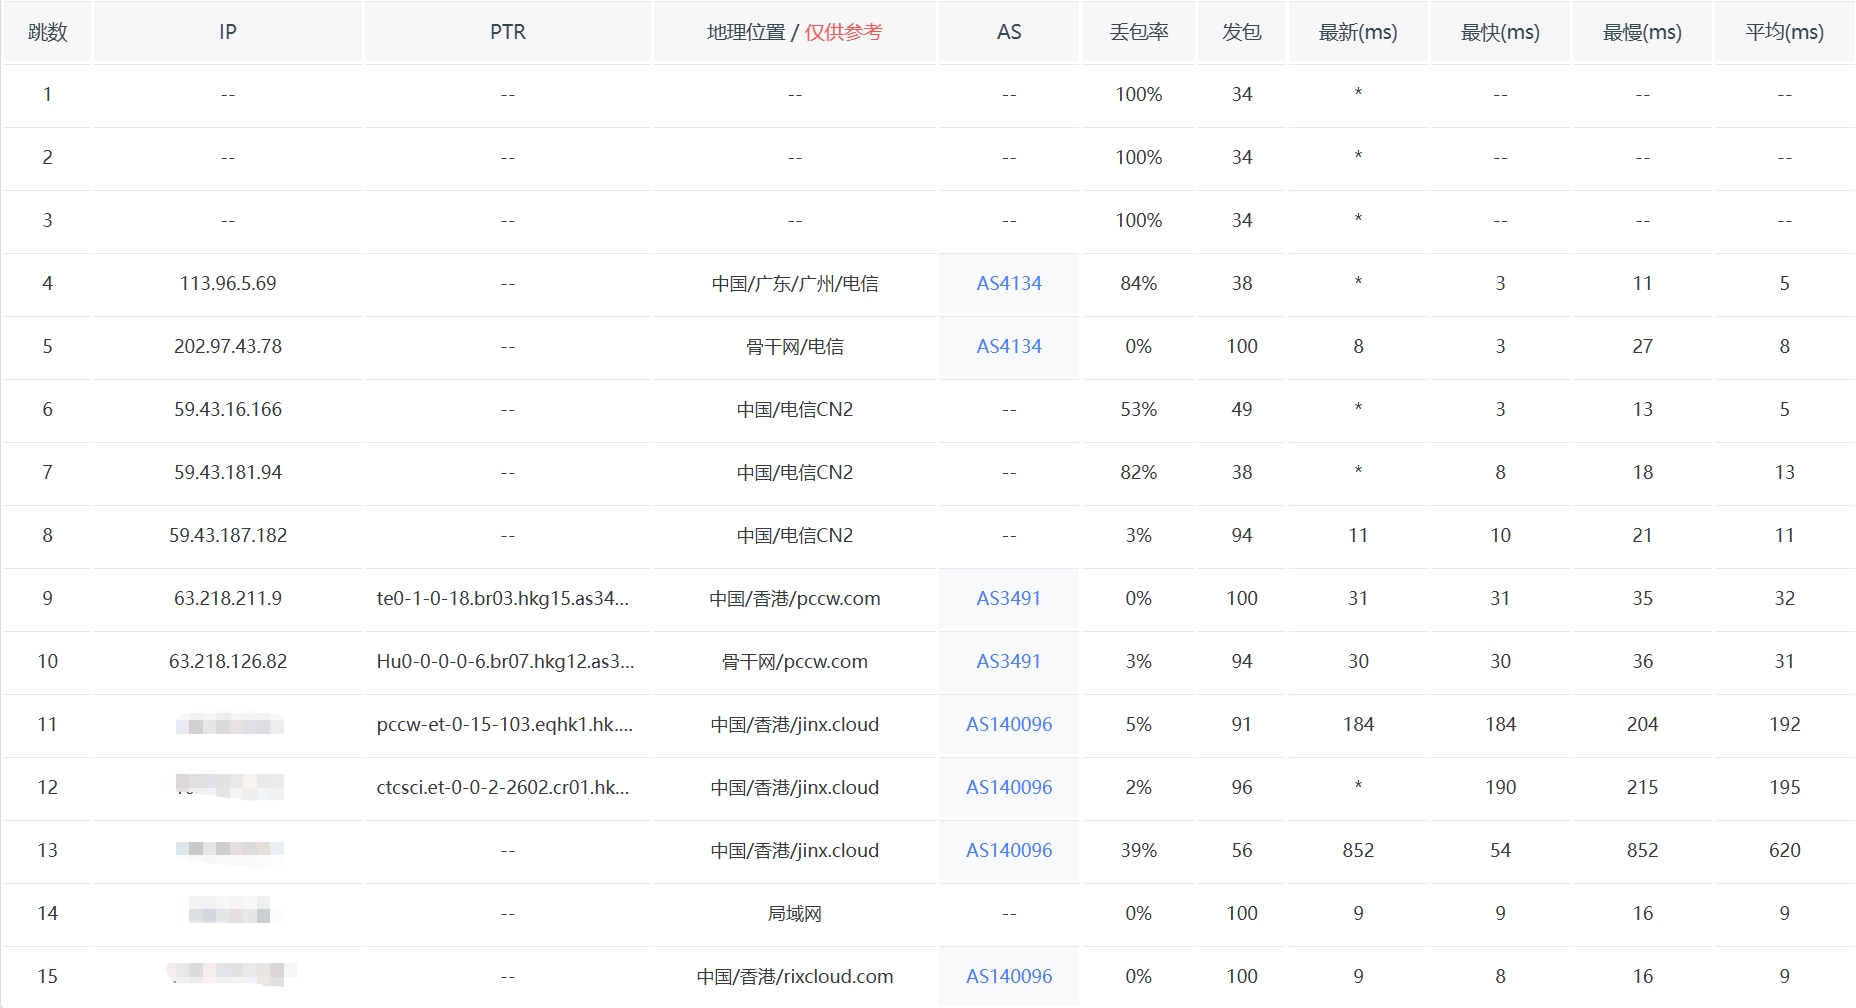
Task: Click the location 中国/香港/pccw.com
Action: click(795, 598)
